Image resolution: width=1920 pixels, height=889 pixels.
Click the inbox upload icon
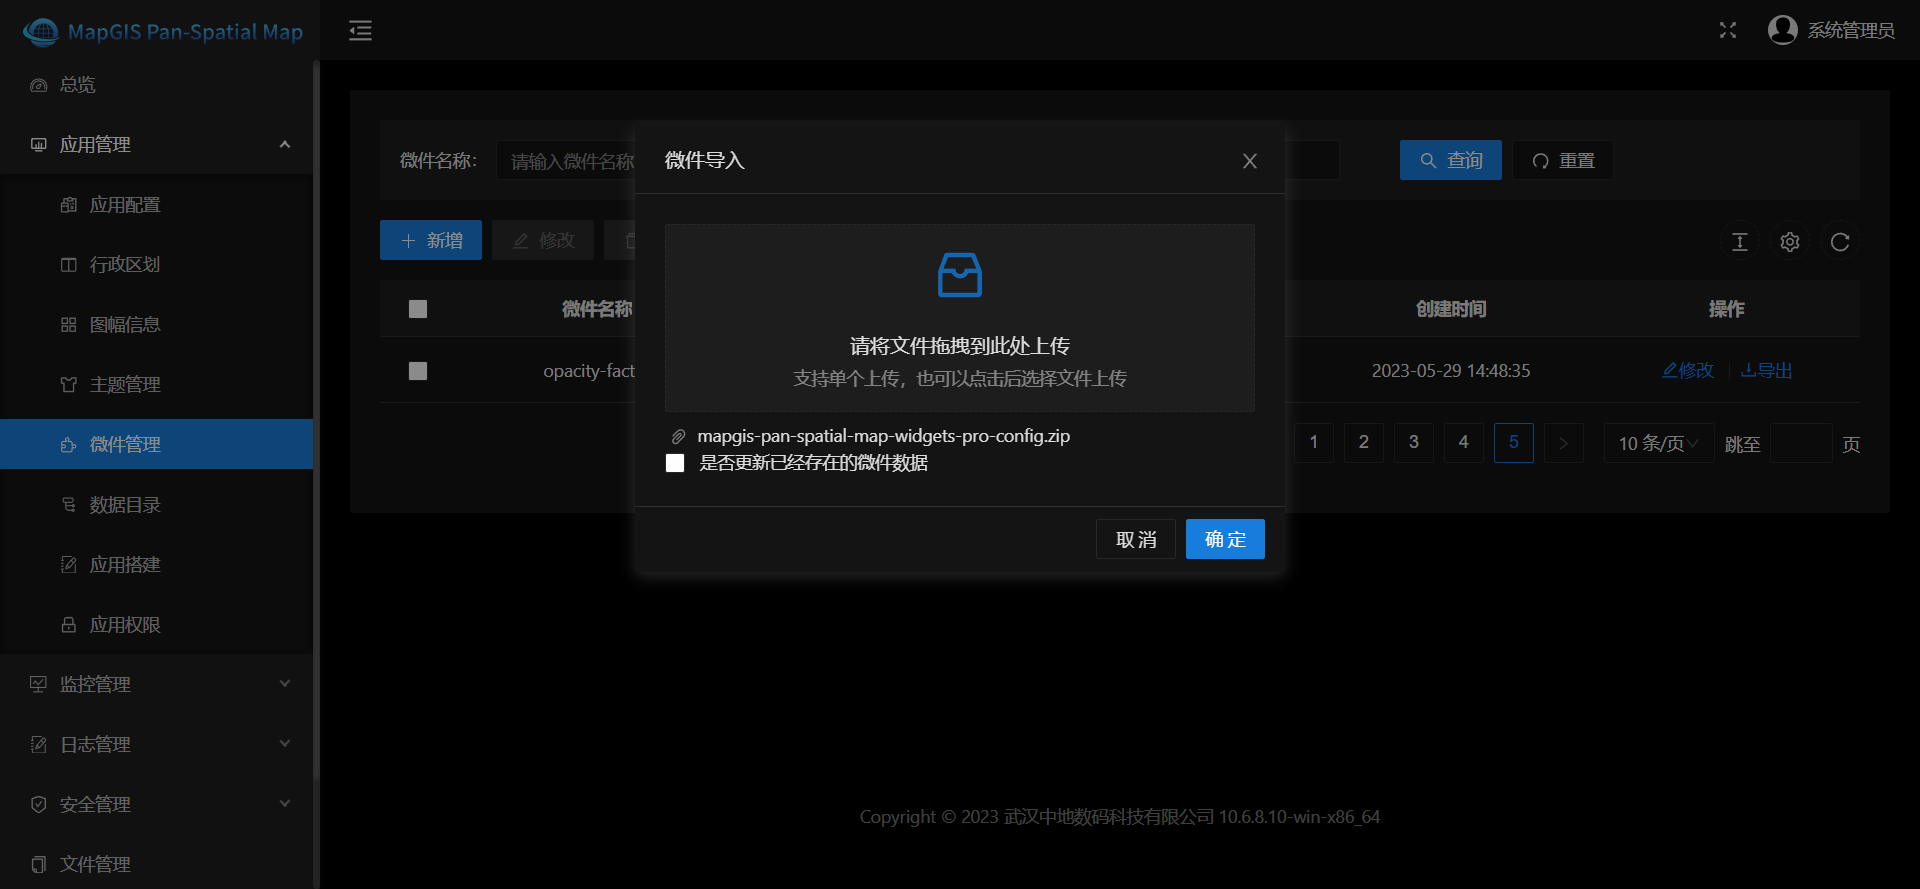(960, 275)
